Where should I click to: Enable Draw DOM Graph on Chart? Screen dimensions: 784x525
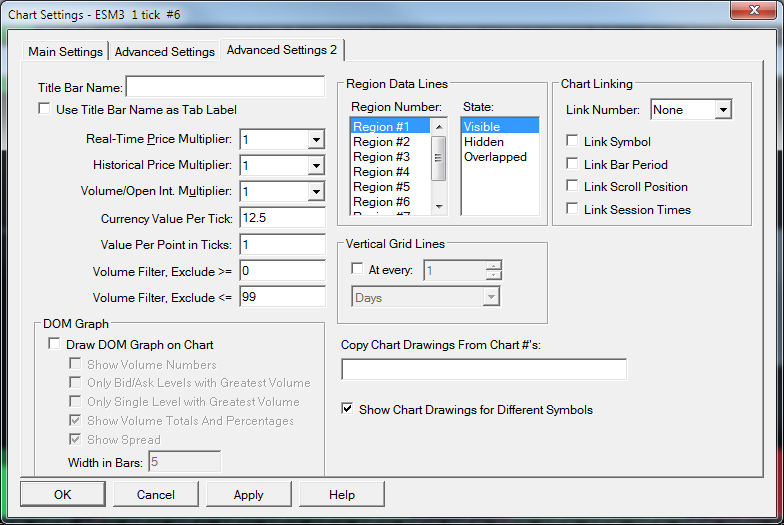point(54,344)
